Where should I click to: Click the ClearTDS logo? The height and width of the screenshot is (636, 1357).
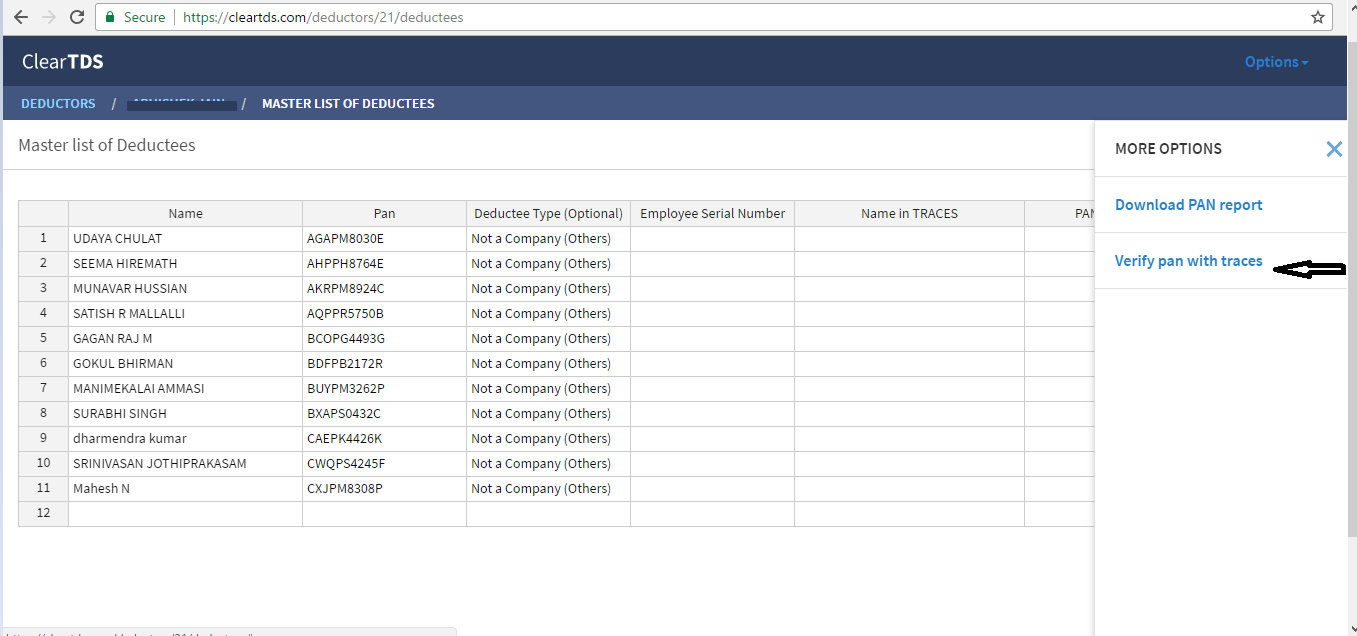pos(62,62)
